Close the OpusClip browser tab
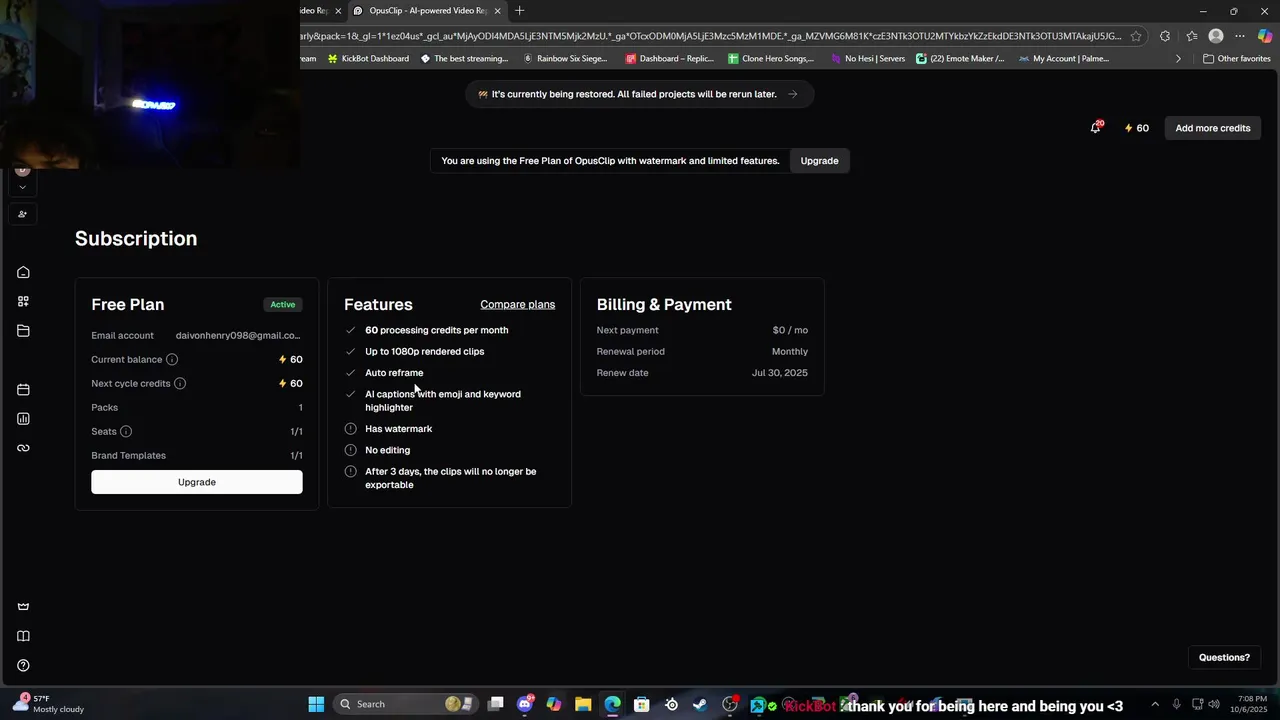 click(x=497, y=10)
